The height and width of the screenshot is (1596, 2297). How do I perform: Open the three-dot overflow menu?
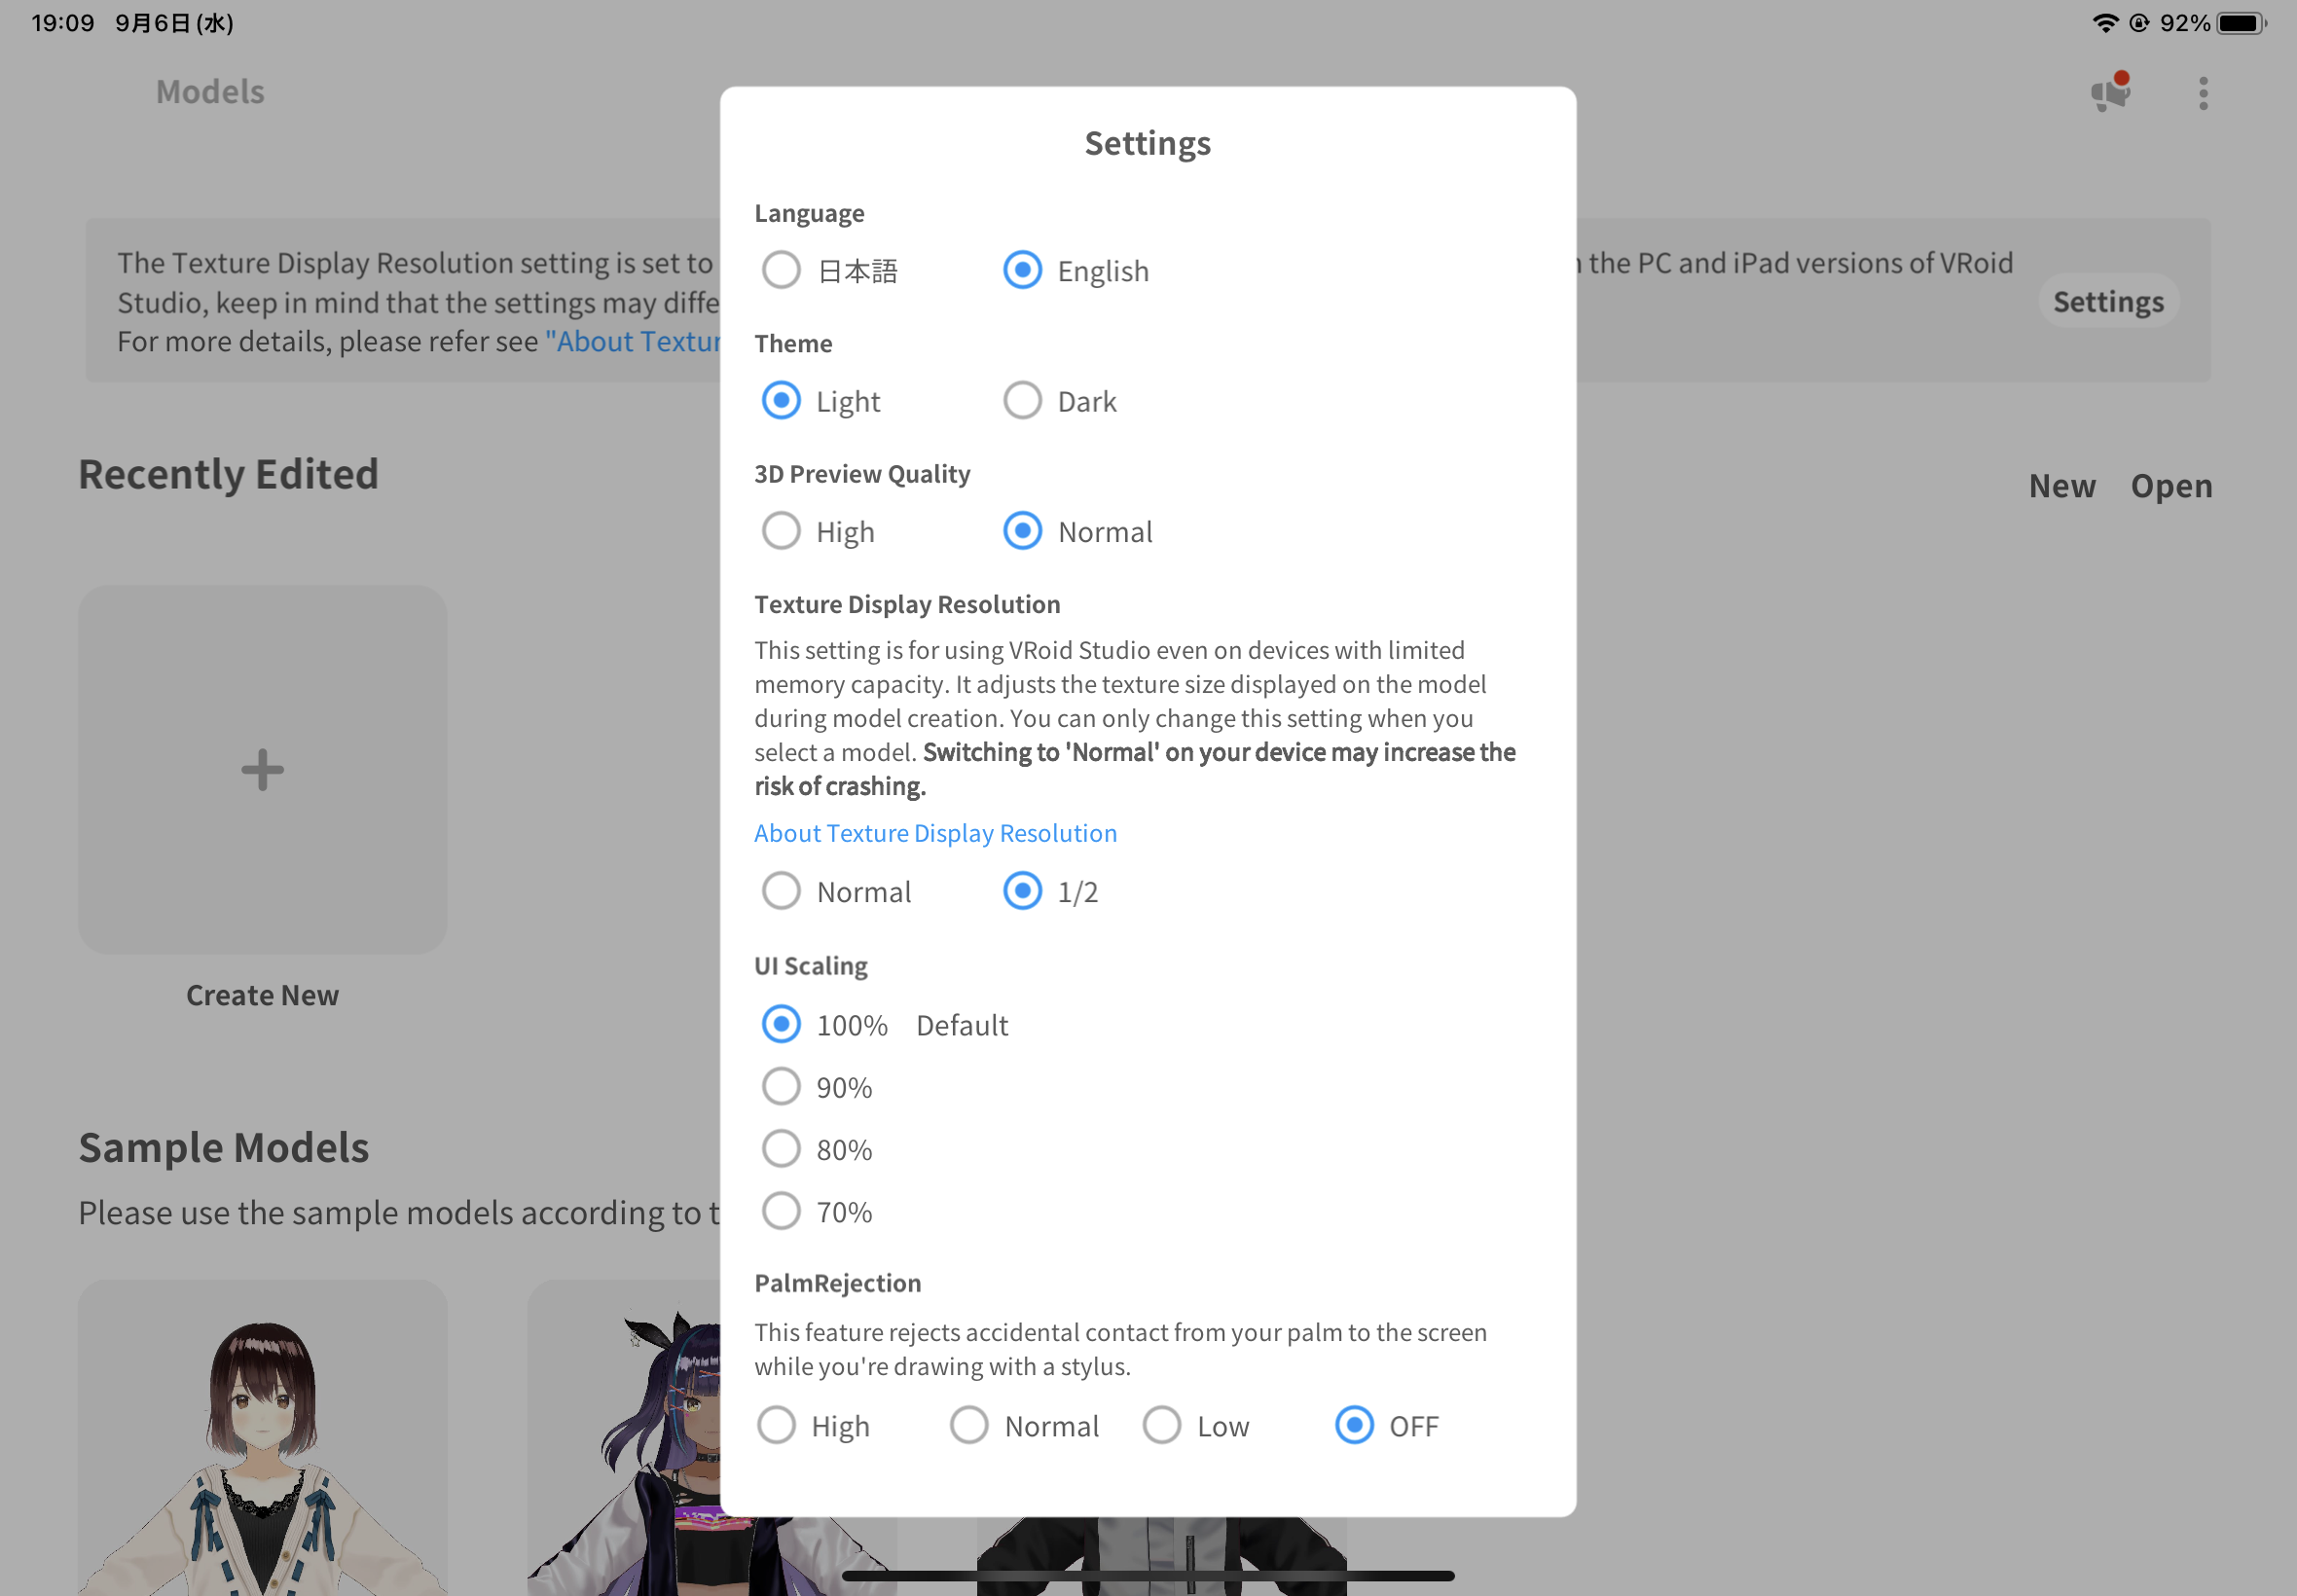pyautogui.click(x=2203, y=93)
